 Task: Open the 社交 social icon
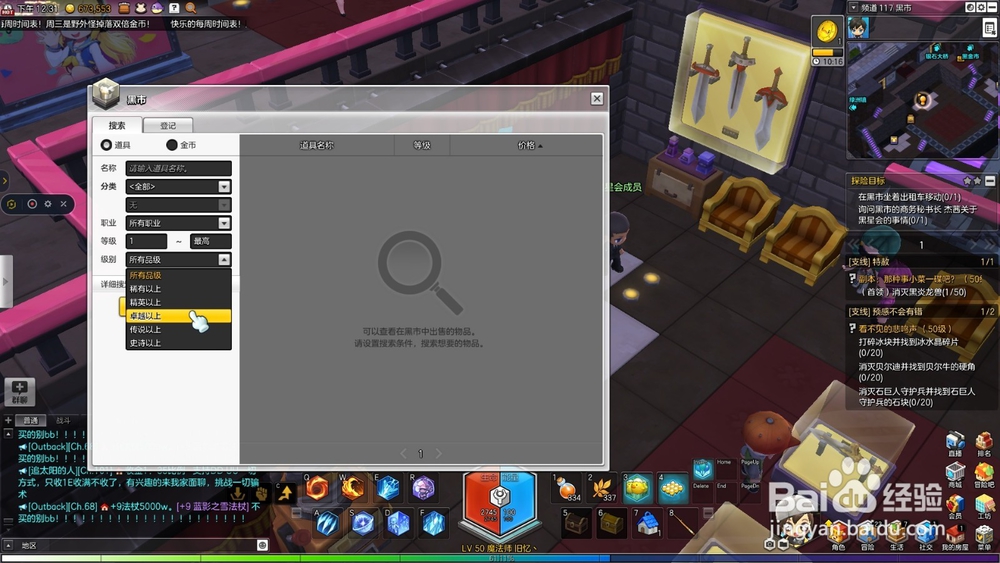[x=925, y=537]
